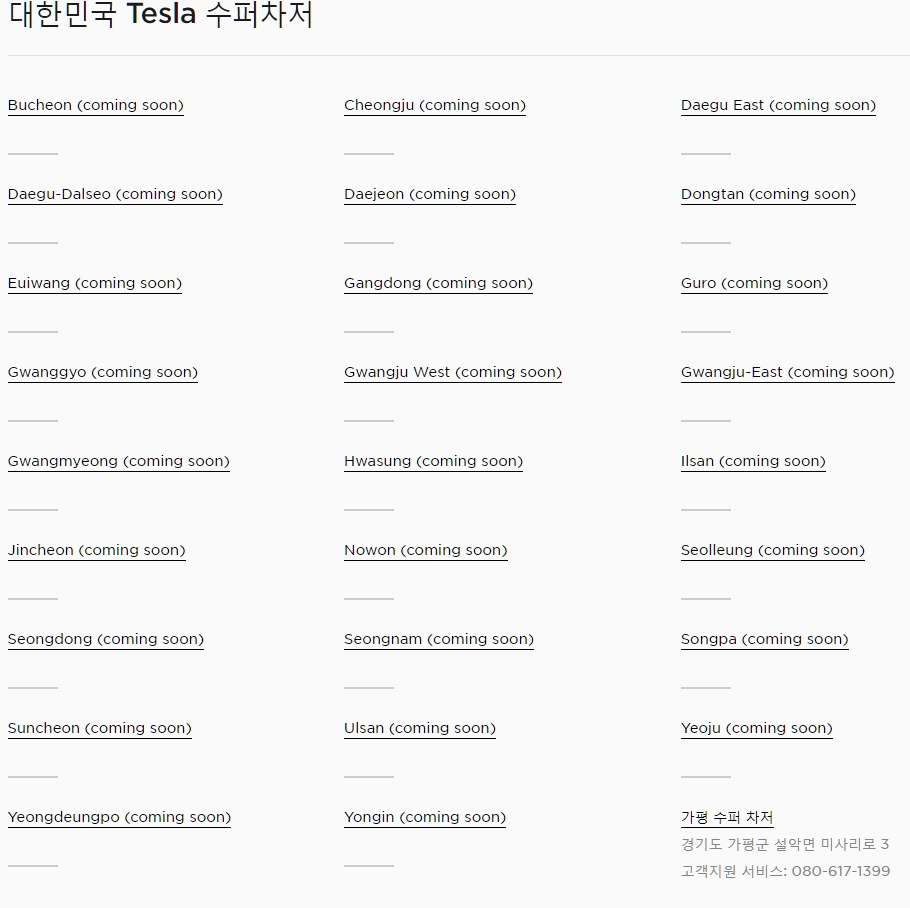This screenshot has height=908, width=910.
Task: Click the Cheongju (coming soon) link
Action: 435,106
